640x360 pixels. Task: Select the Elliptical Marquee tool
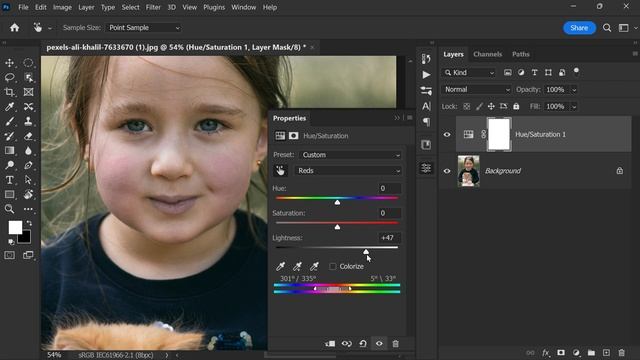(28, 63)
